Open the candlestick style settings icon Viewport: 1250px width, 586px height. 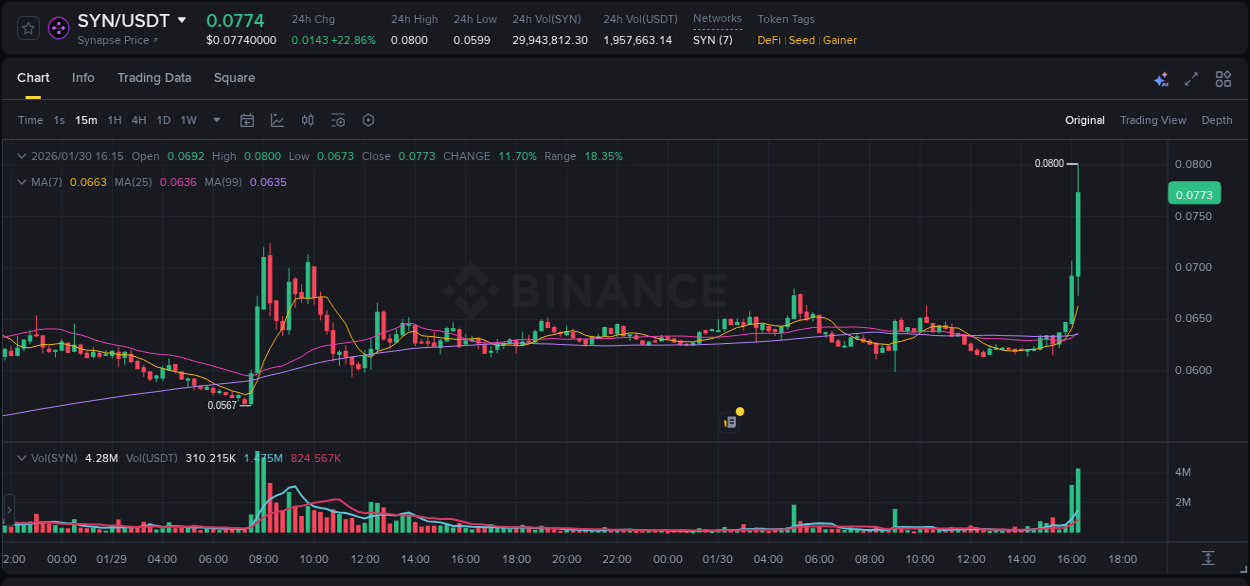pos(307,120)
